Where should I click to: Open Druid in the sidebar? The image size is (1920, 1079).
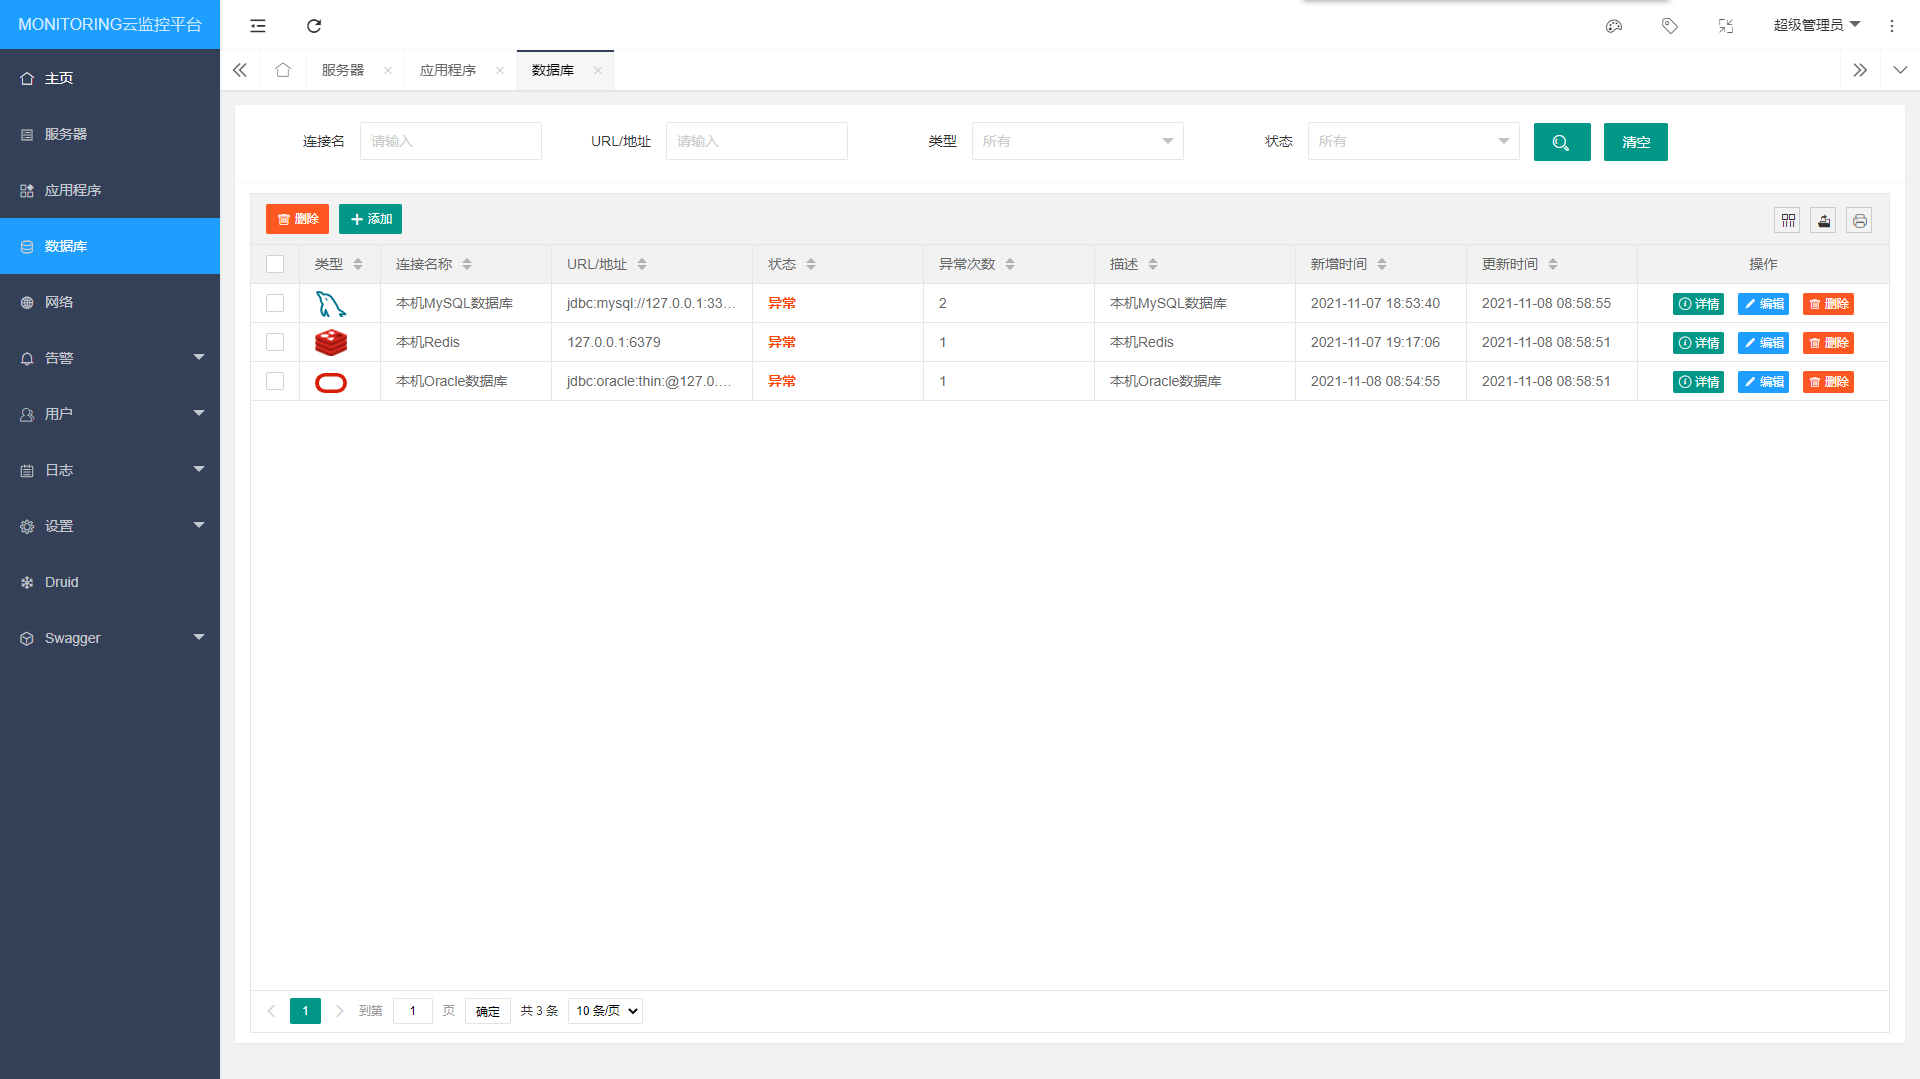(110, 582)
